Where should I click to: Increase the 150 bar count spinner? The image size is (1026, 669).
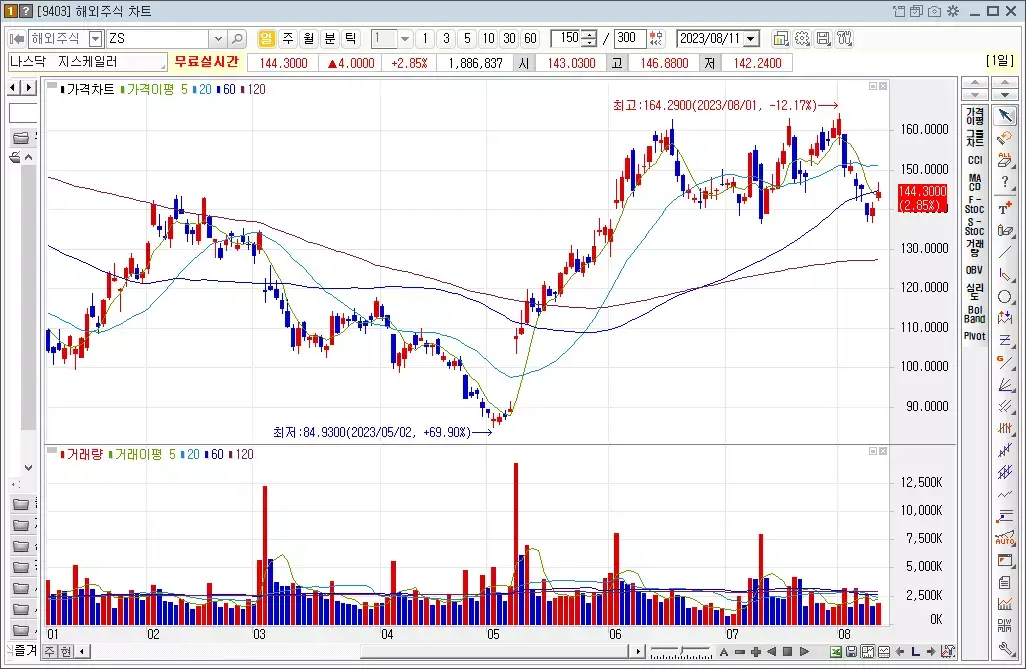pos(590,35)
